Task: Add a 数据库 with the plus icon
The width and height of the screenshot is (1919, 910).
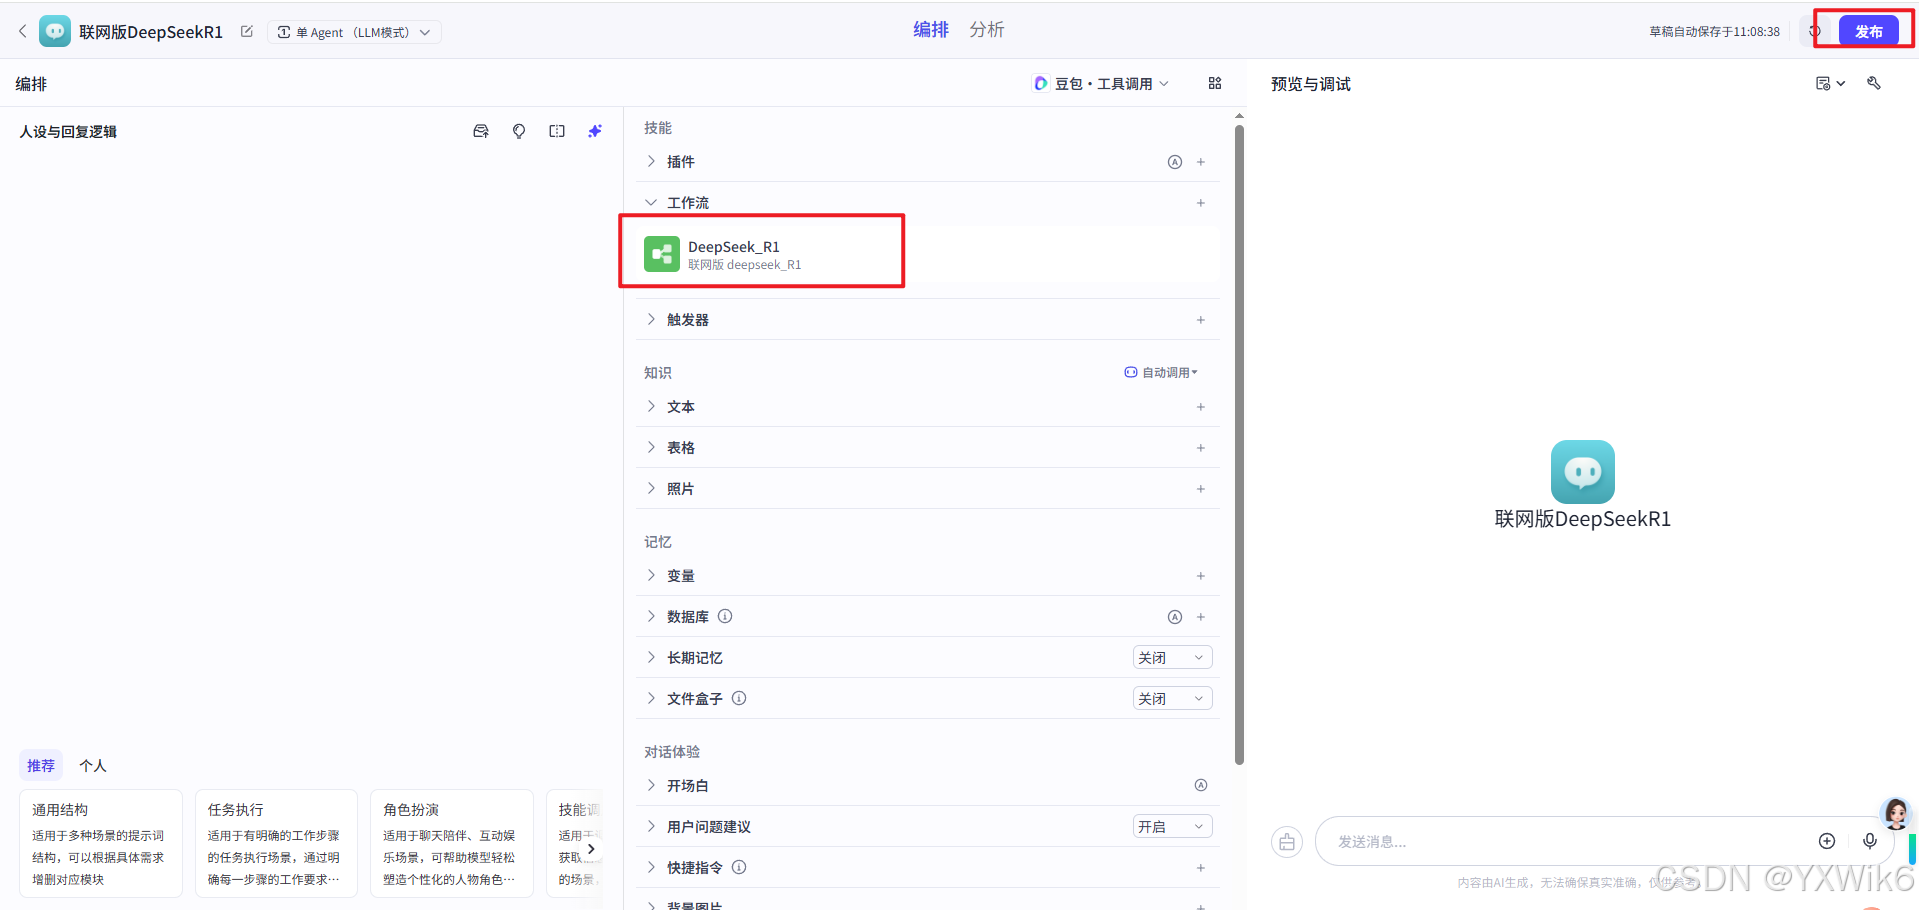Action: point(1201,617)
